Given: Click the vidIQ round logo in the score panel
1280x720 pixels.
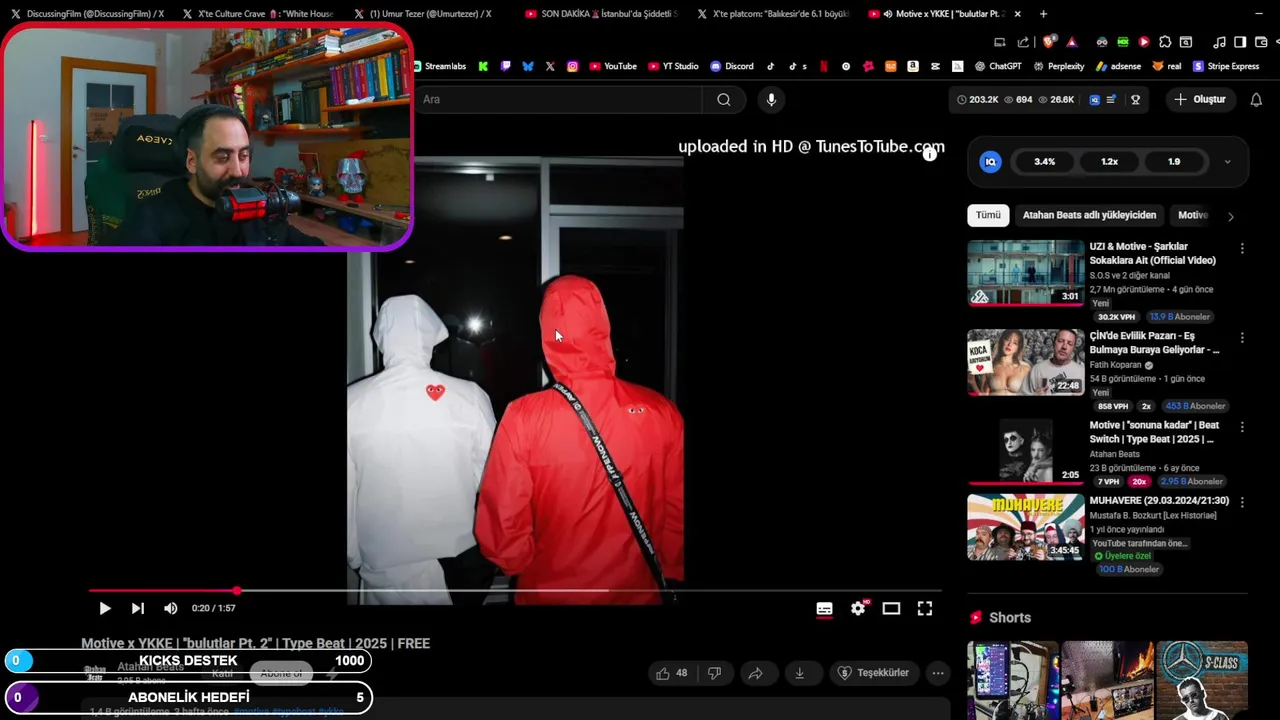Looking at the screenshot, I should [x=990, y=162].
